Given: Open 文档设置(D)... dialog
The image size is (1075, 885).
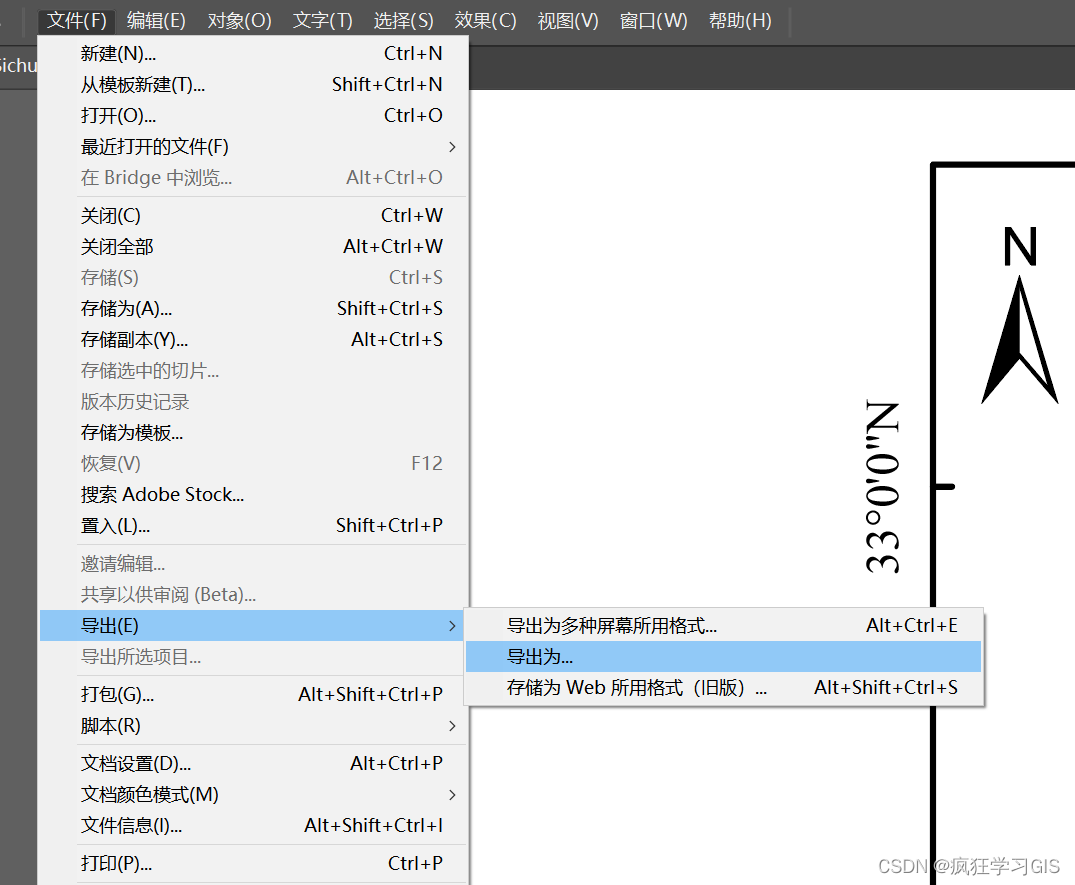Looking at the screenshot, I should tap(136, 764).
